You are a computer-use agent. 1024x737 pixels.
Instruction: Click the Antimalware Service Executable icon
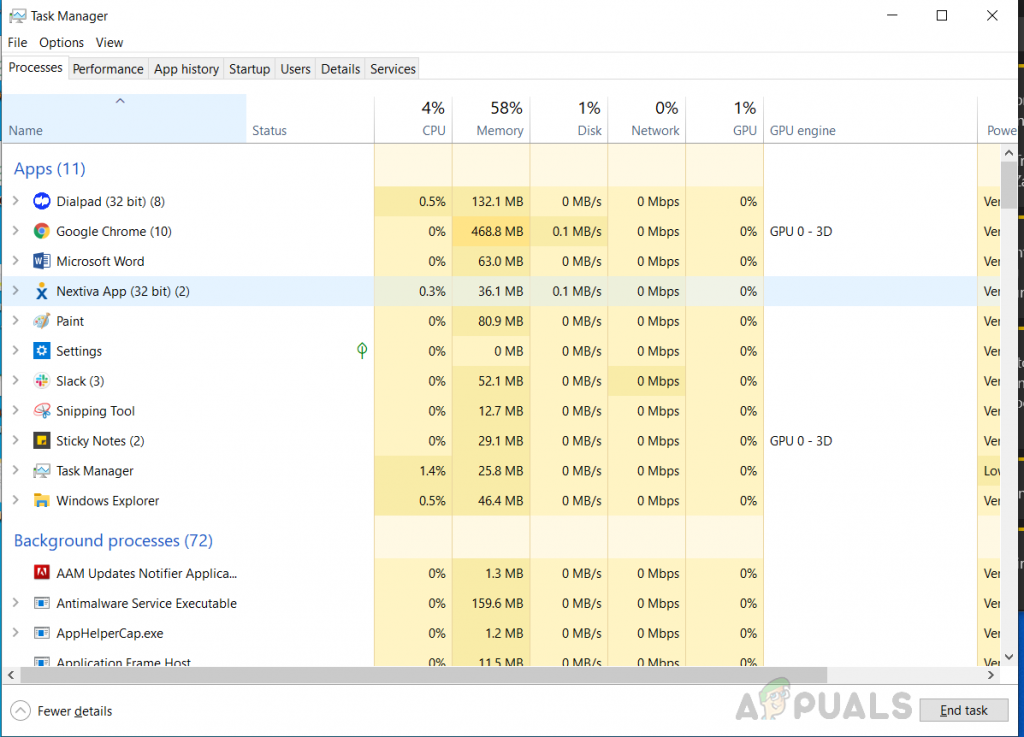[42, 603]
